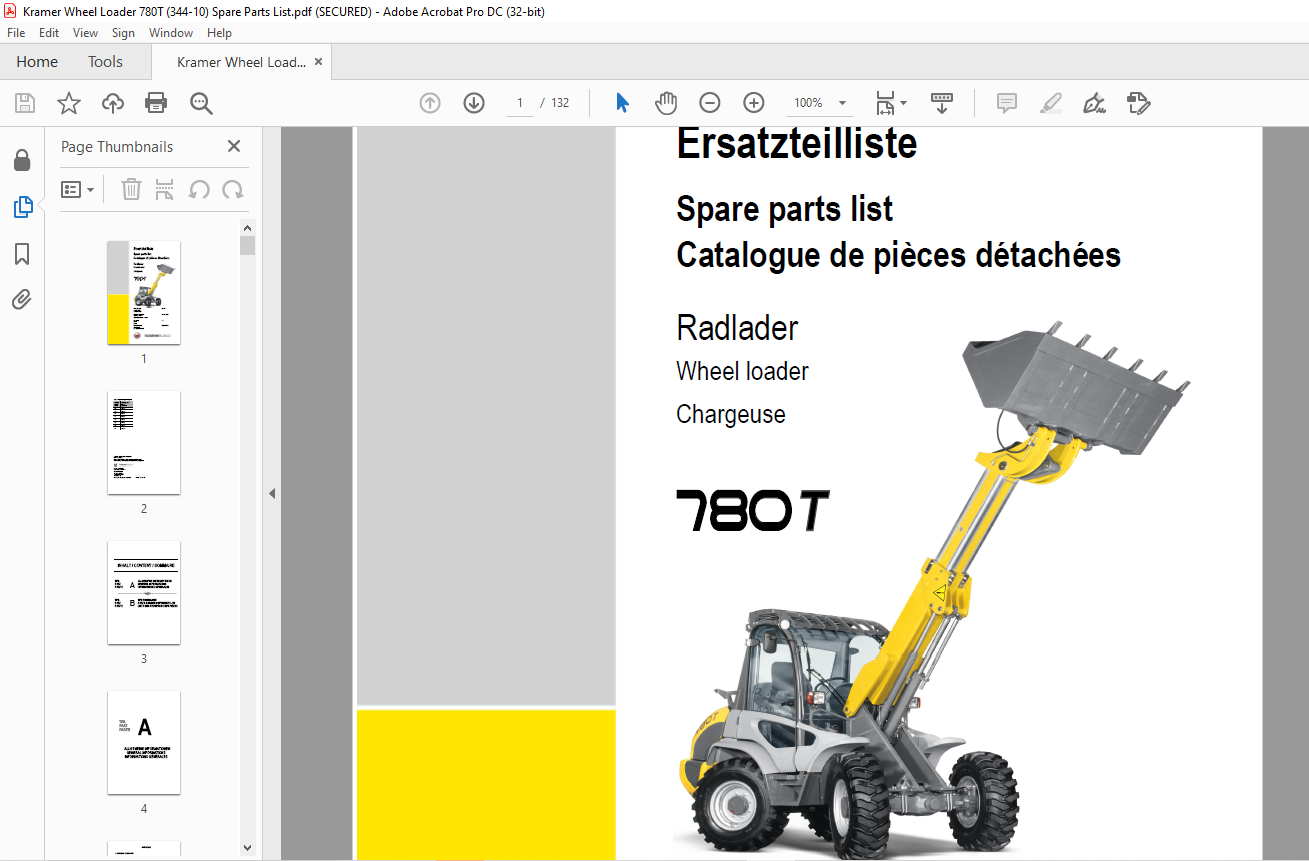Click the insert page break/split icon
Image resolution: width=1309 pixels, height=861 pixels.
click(x=165, y=189)
